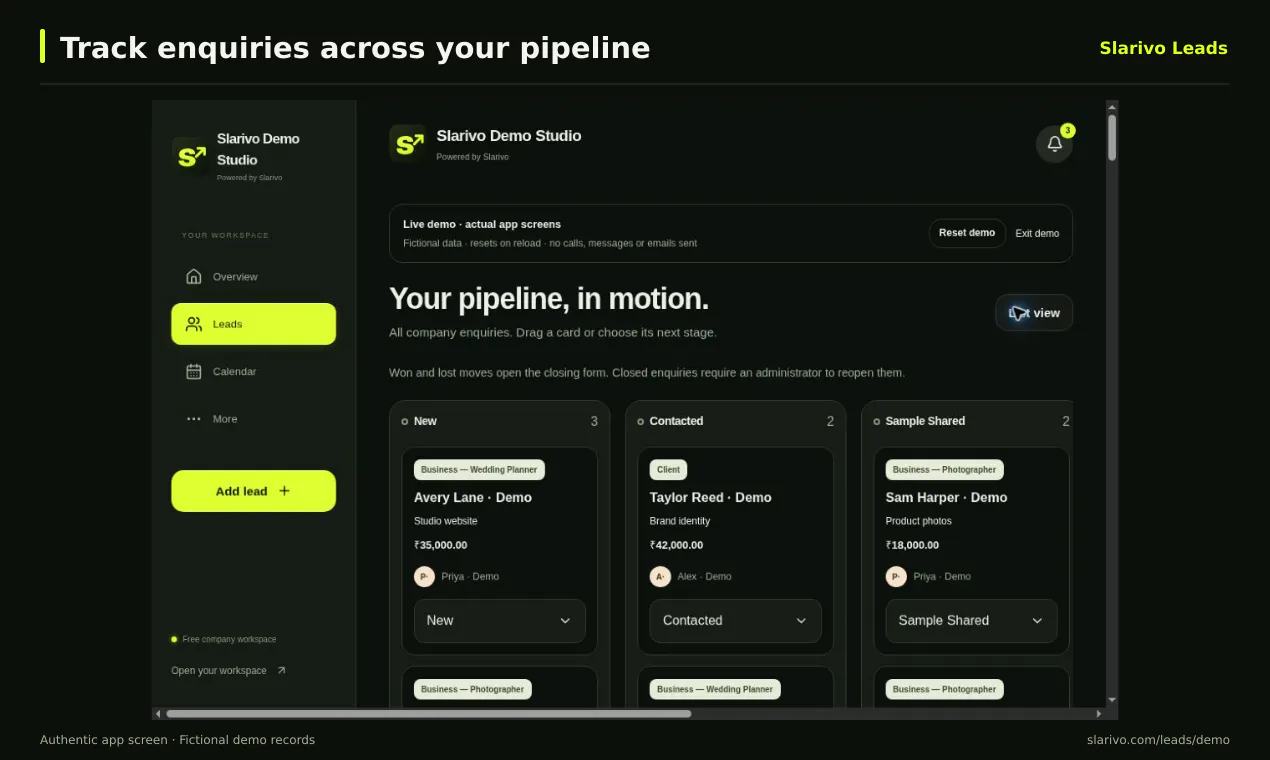
Task: Click the "Business — Photographer" tag on Sam Harper's card
Action: tap(945, 470)
